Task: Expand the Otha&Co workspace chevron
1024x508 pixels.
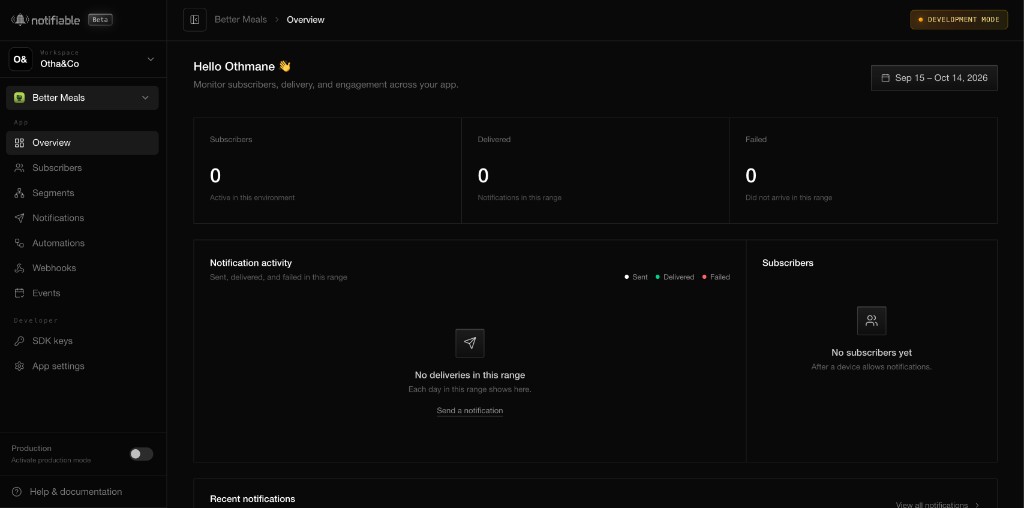Action: click(x=150, y=59)
